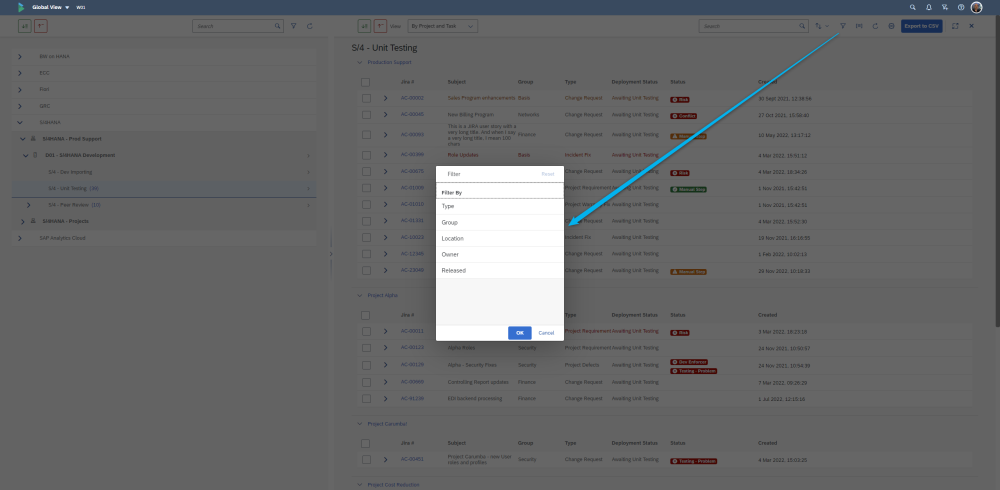Tick the checkbox for AC-00123
This screenshot has width=1000, height=490.
point(366,348)
